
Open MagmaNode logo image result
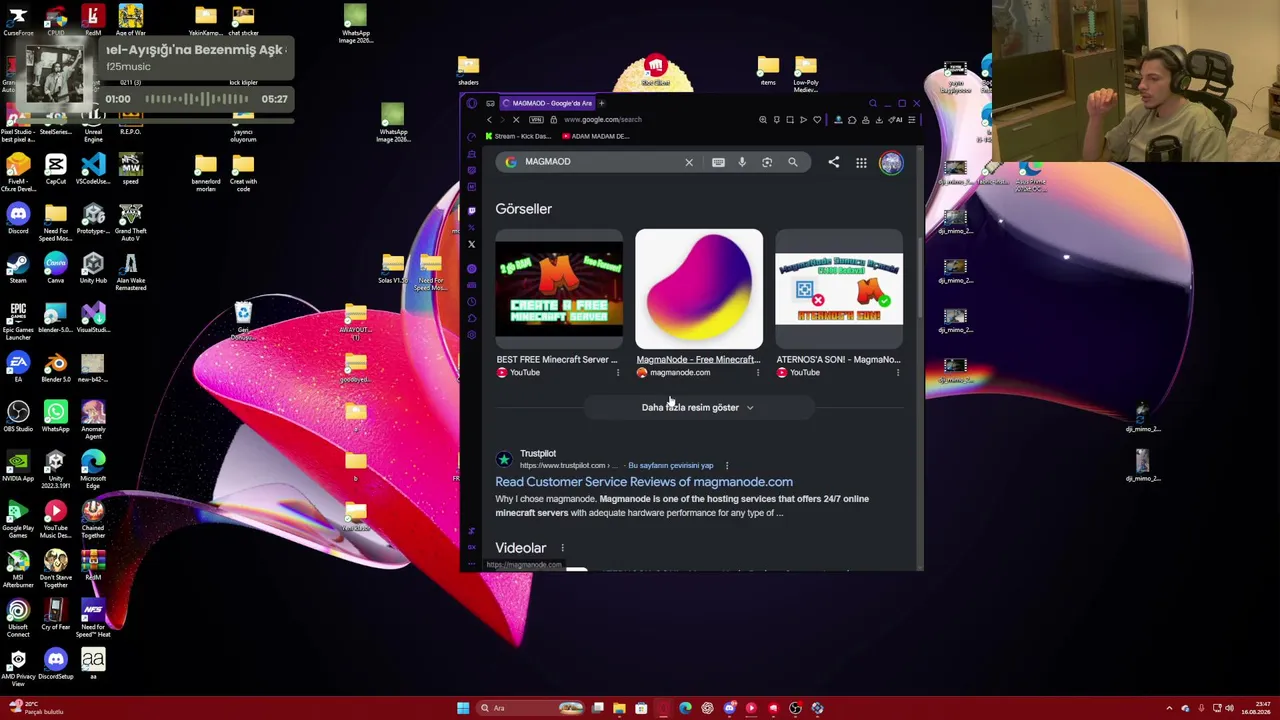699,289
